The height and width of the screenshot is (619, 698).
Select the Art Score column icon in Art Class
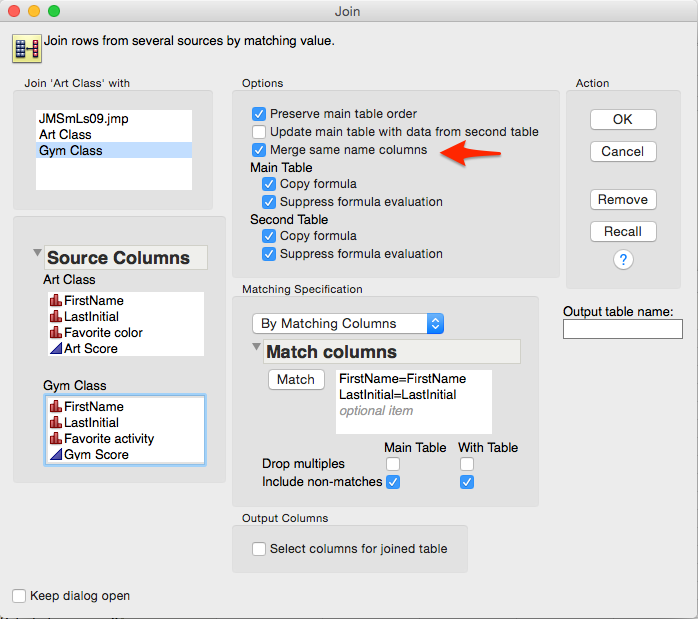(x=55, y=349)
